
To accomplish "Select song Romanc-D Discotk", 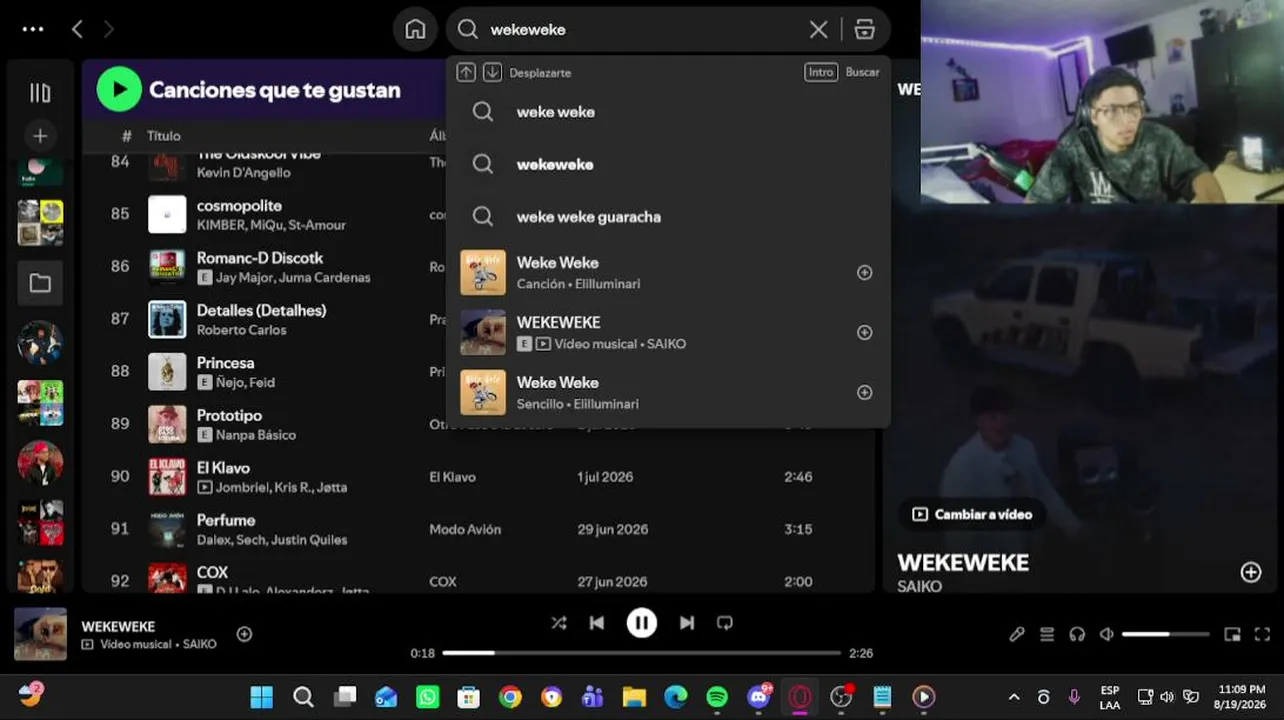I will 260,258.
